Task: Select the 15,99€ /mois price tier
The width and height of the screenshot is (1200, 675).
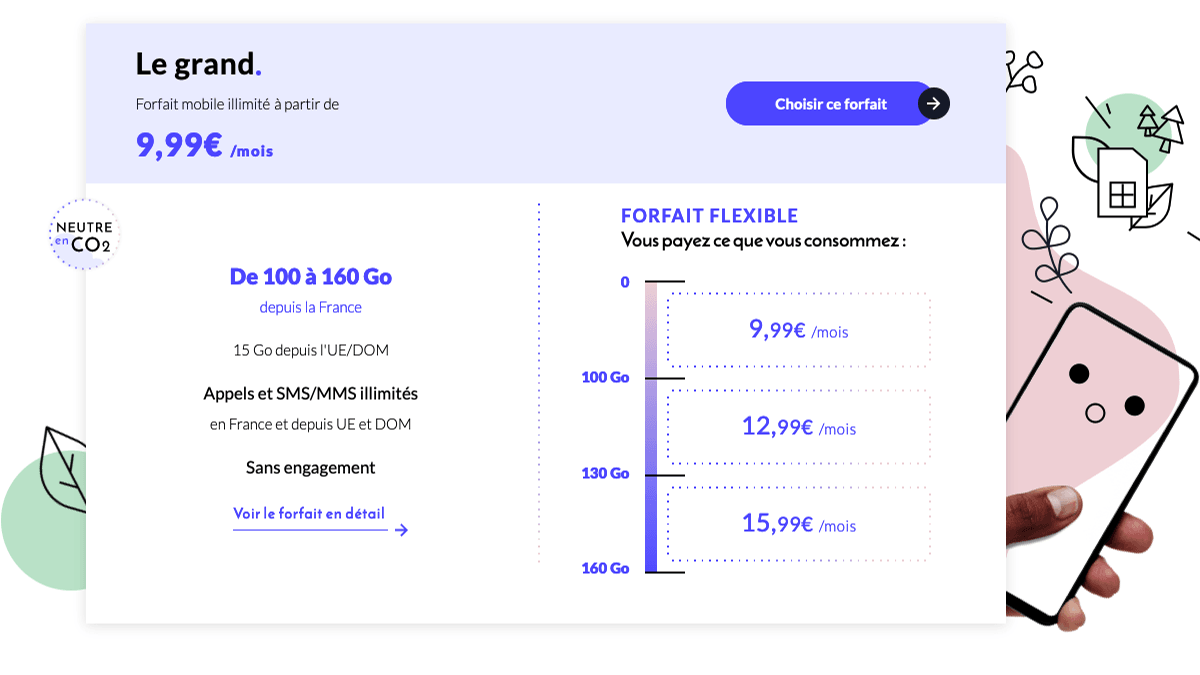Action: pos(798,524)
